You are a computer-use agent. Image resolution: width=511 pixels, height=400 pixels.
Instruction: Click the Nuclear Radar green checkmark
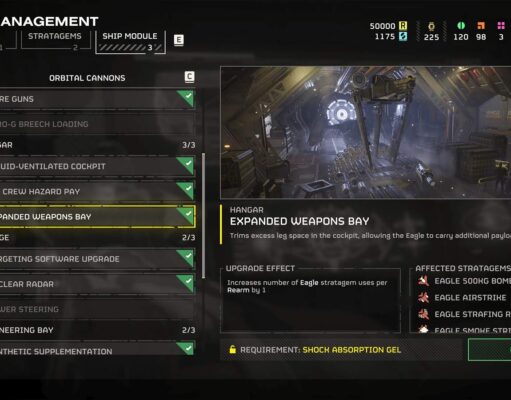coord(187,283)
